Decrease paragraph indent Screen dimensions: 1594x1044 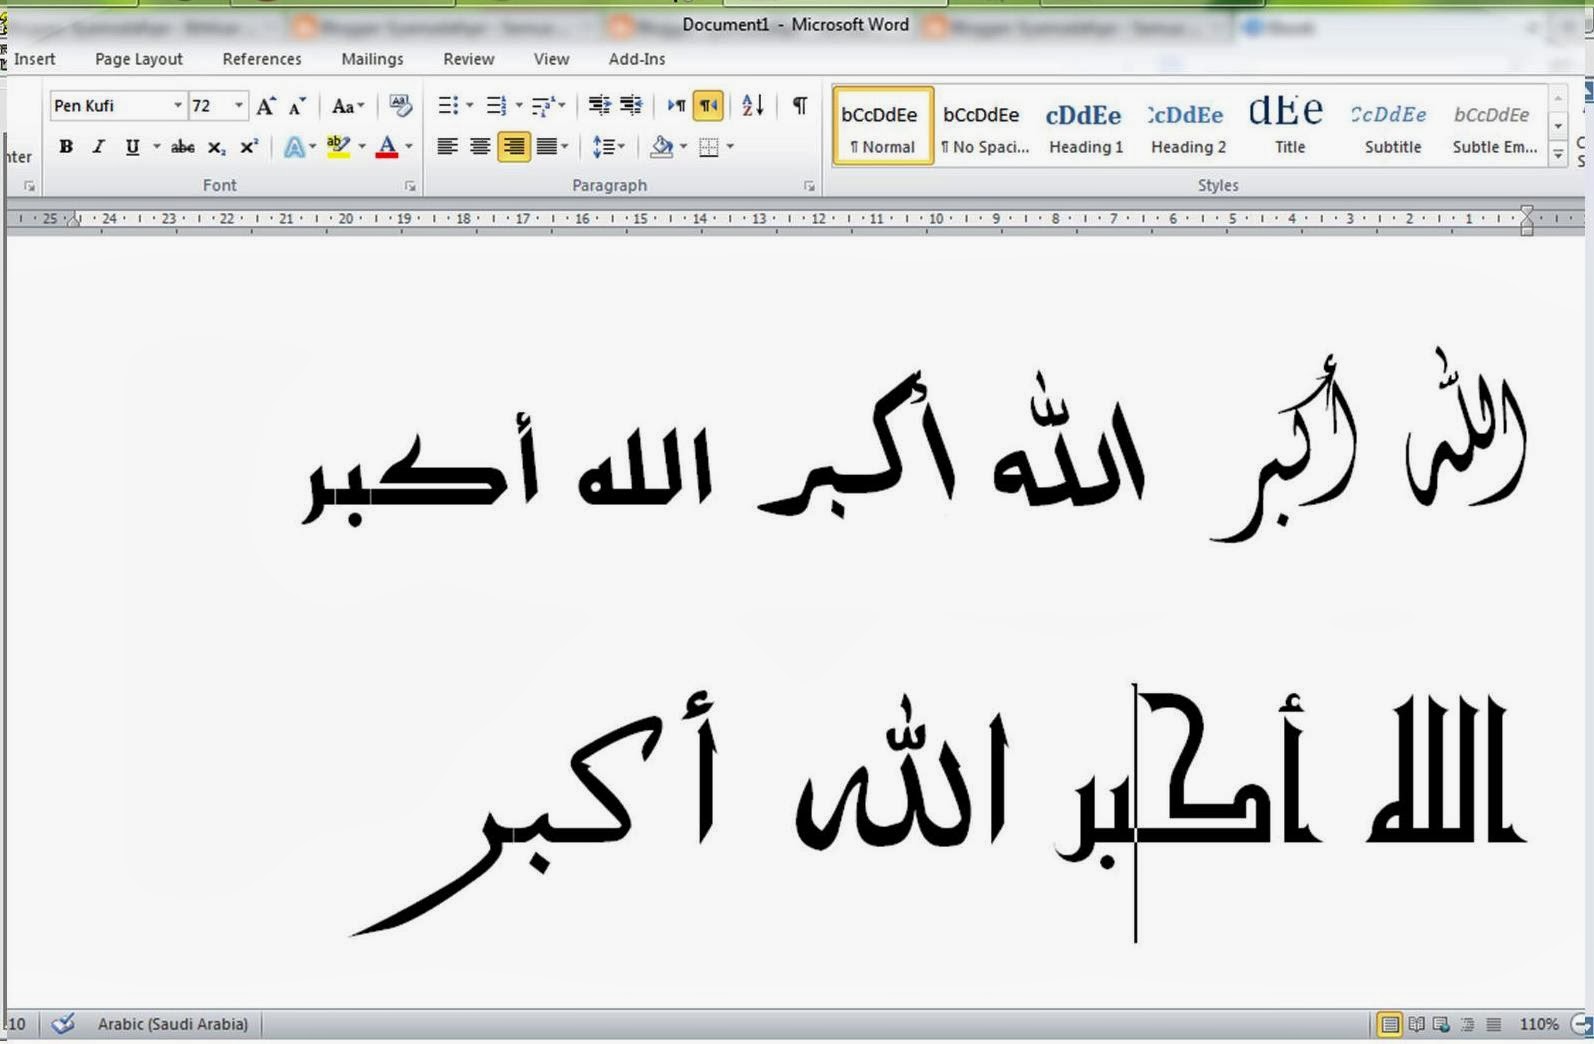(x=599, y=105)
